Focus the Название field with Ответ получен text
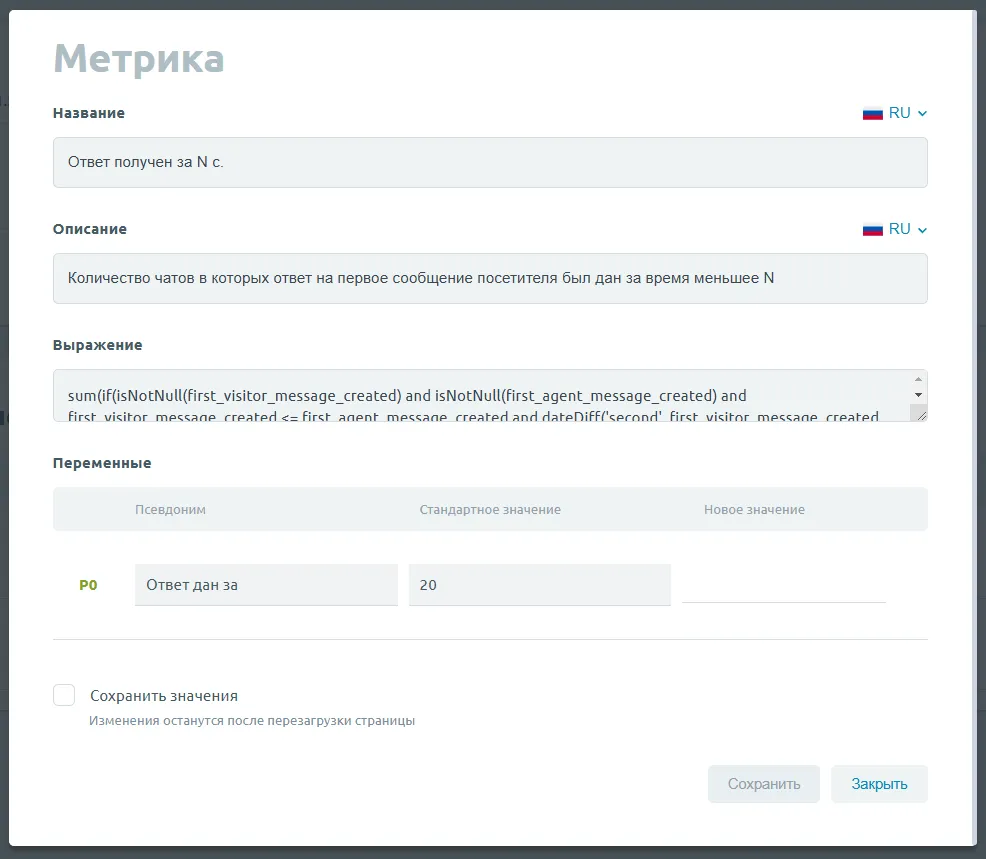Viewport: 986px width, 859px height. [489, 162]
